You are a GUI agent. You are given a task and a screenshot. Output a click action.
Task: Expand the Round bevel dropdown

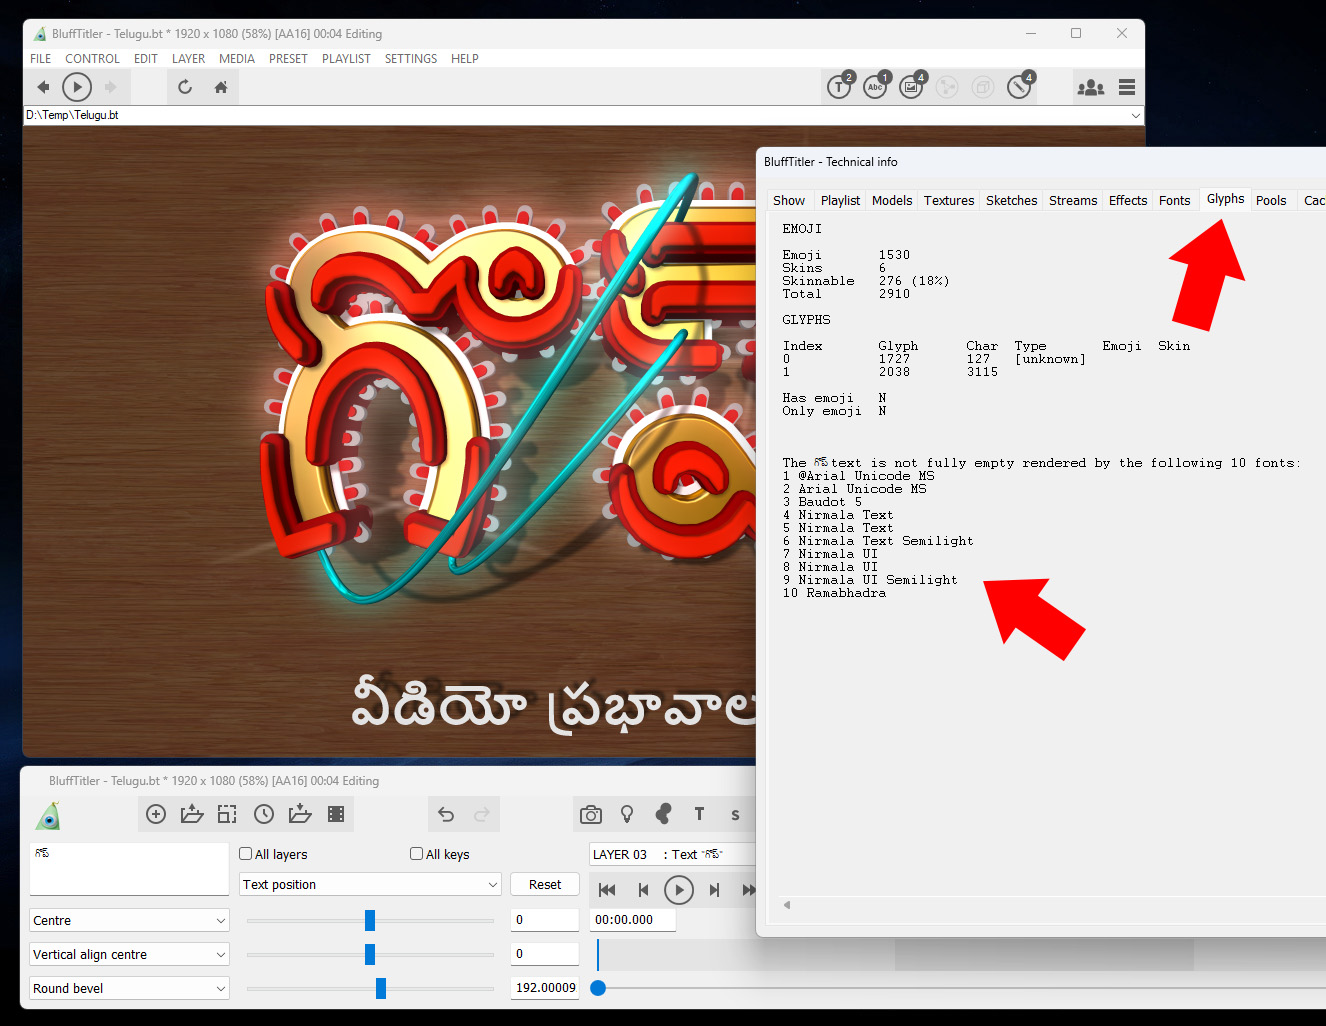pyautogui.click(x=129, y=989)
